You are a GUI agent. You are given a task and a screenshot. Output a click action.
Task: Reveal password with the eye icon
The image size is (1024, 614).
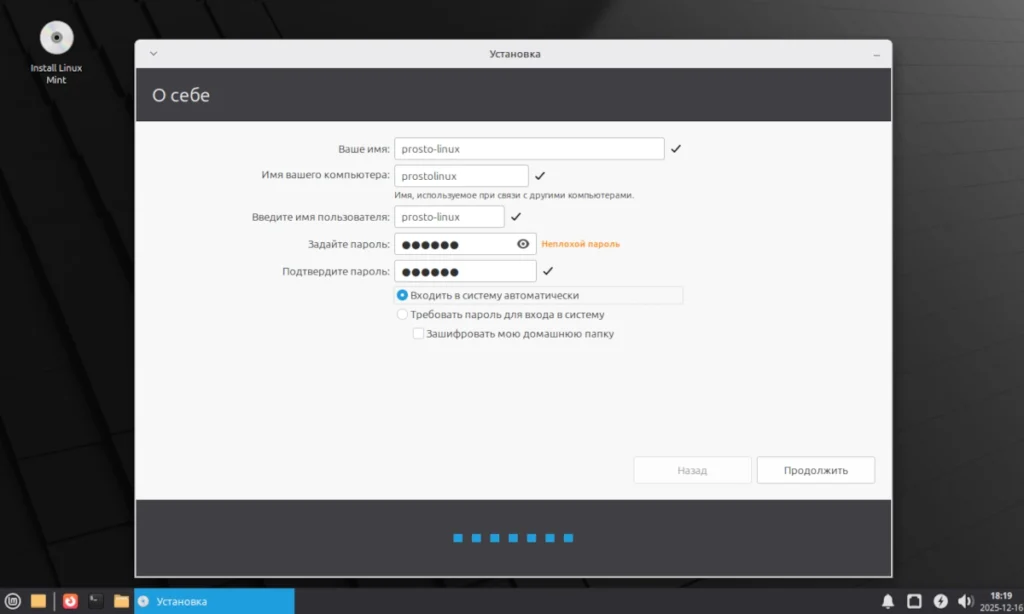523,244
